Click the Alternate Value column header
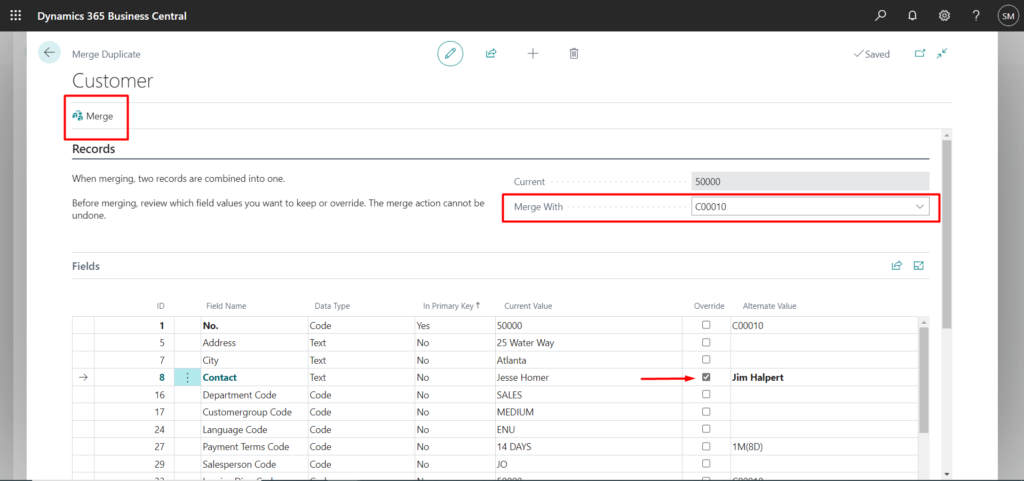This screenshot has width=1024, height=481. (x=769, y=305)
